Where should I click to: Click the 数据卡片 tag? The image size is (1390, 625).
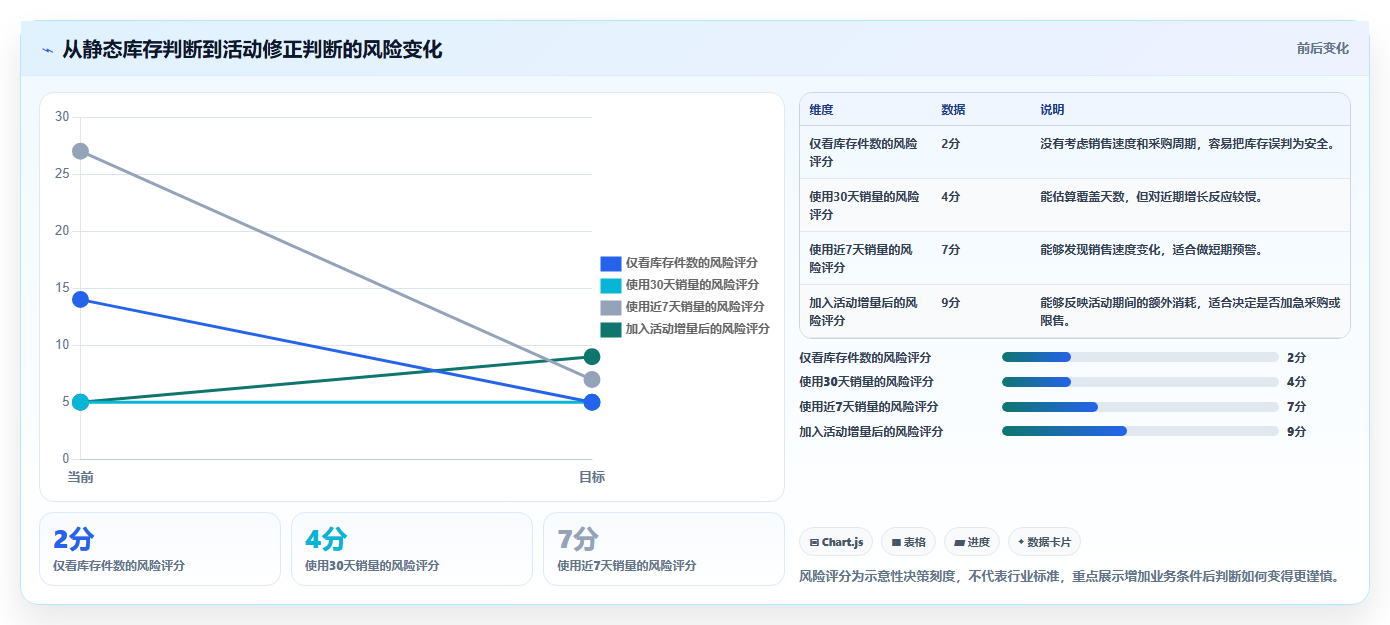click(x=1044, y=542)
